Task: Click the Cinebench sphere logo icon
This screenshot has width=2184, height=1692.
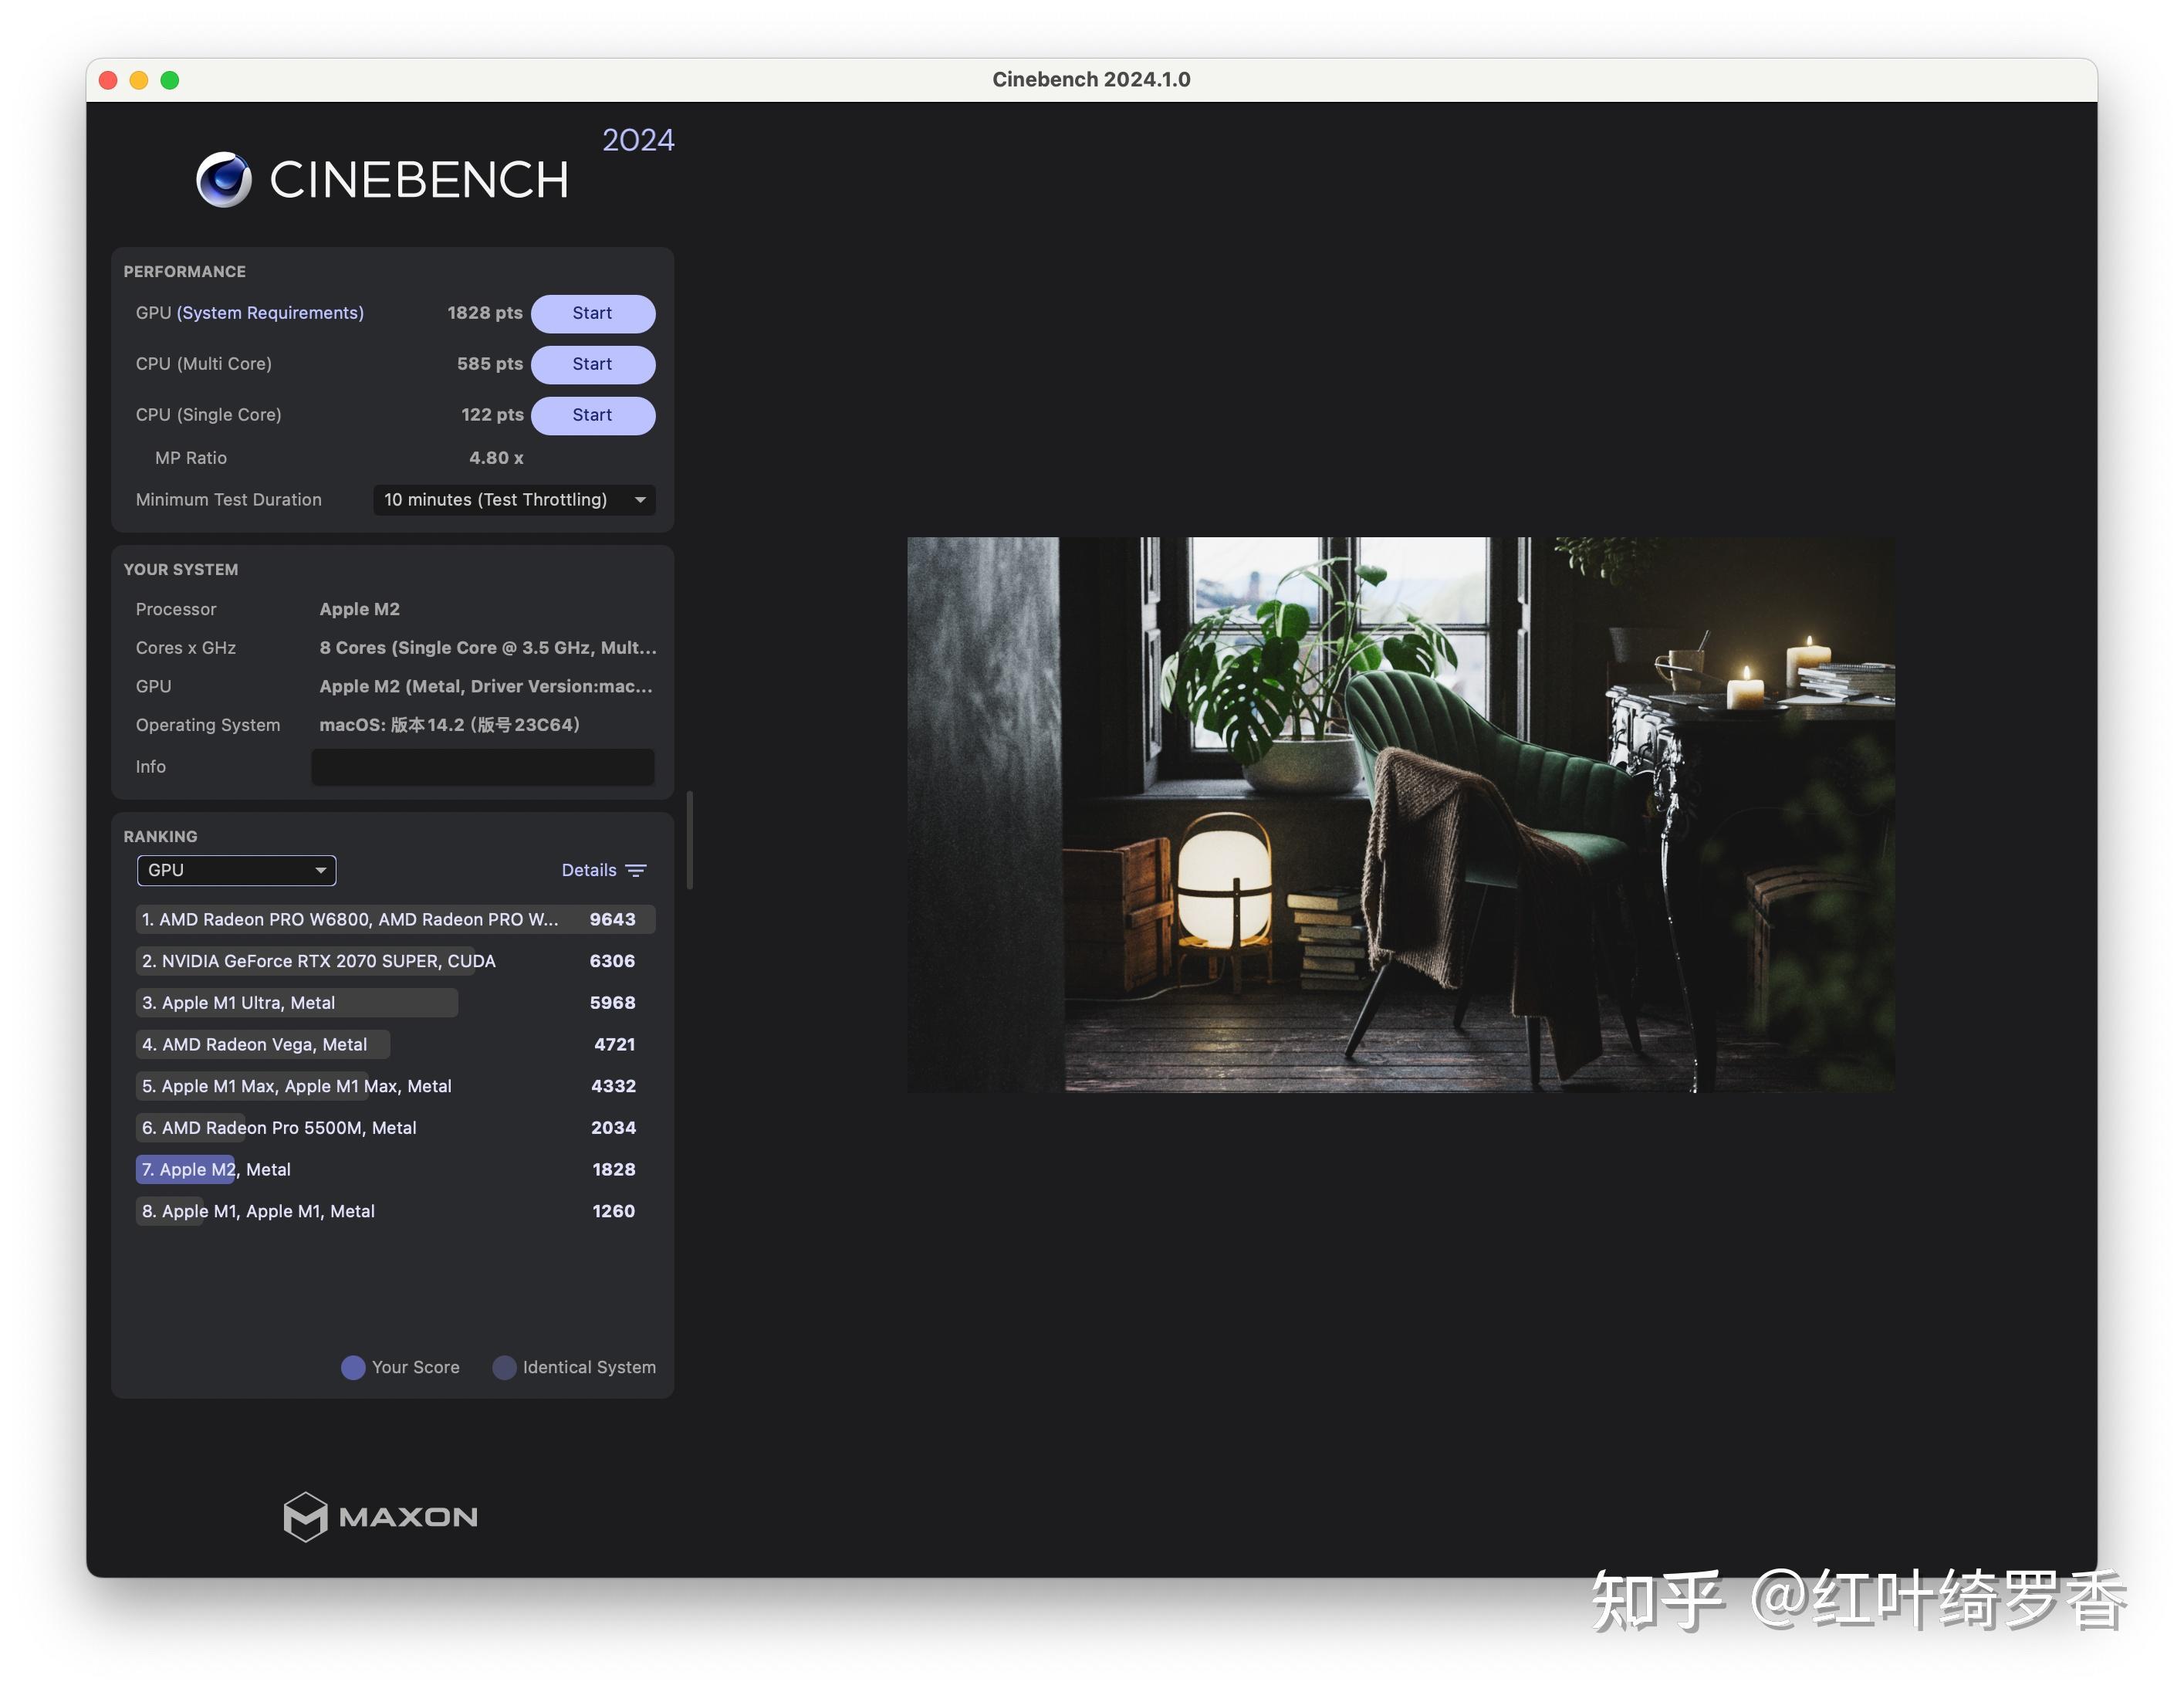Action: pos(223,180)
